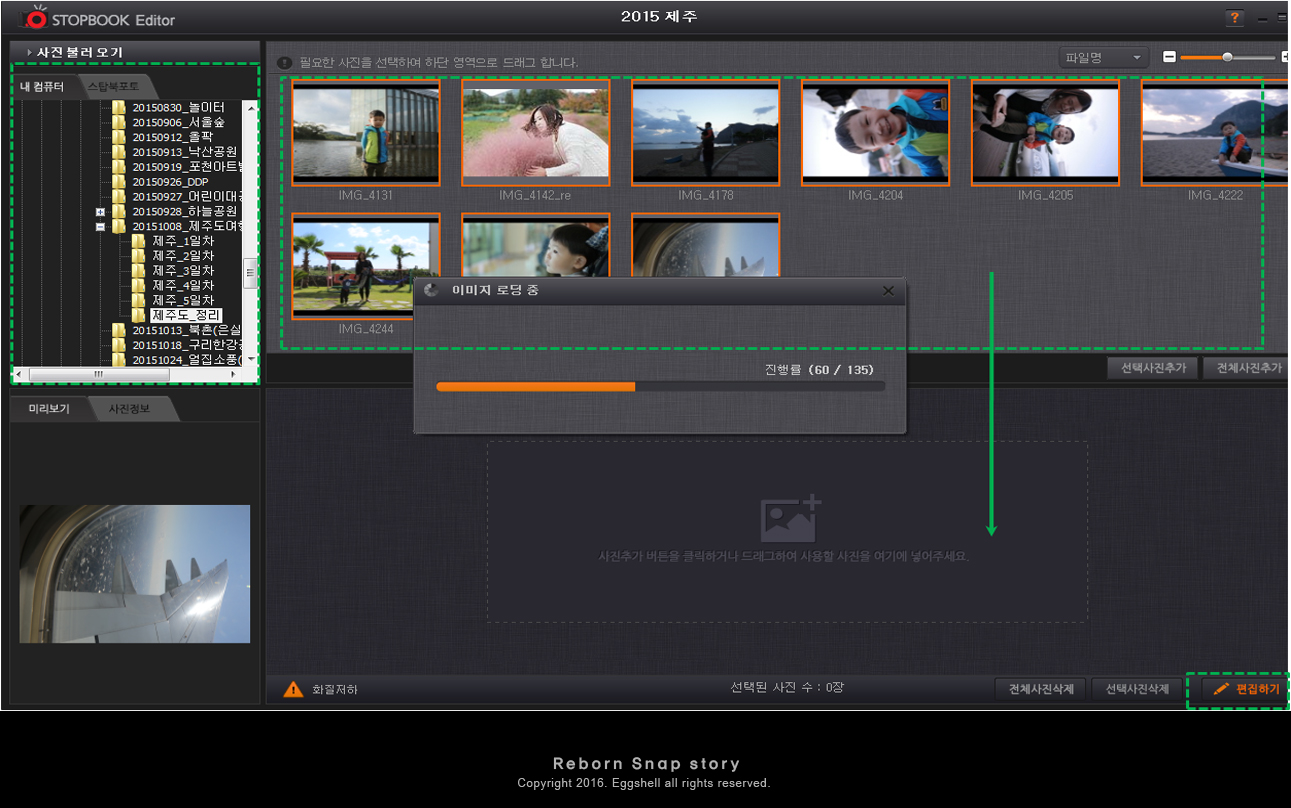Click the thumbnail size slider handle
The image size is (1291, 808).
click(x=1227, y=57)
